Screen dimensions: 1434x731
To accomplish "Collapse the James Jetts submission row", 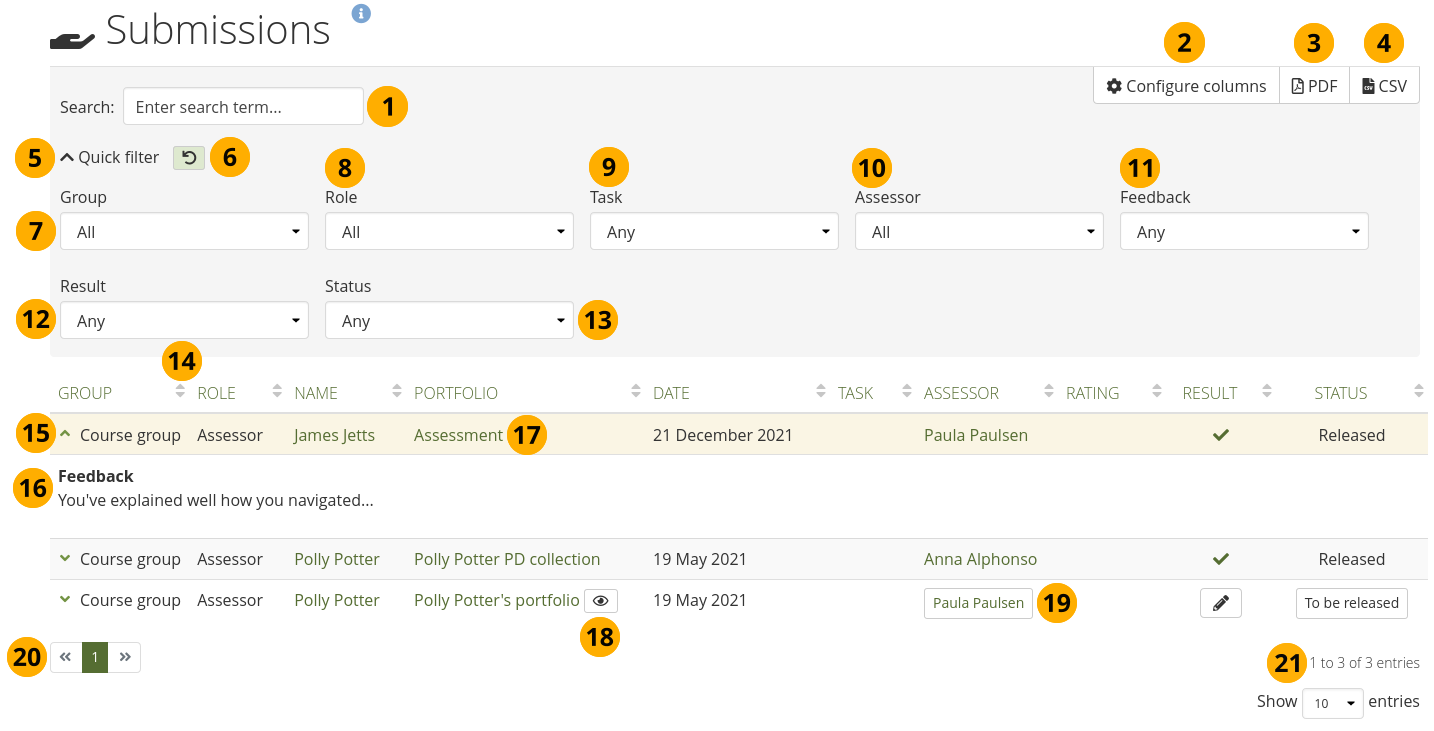I will (x=66, y=435).
